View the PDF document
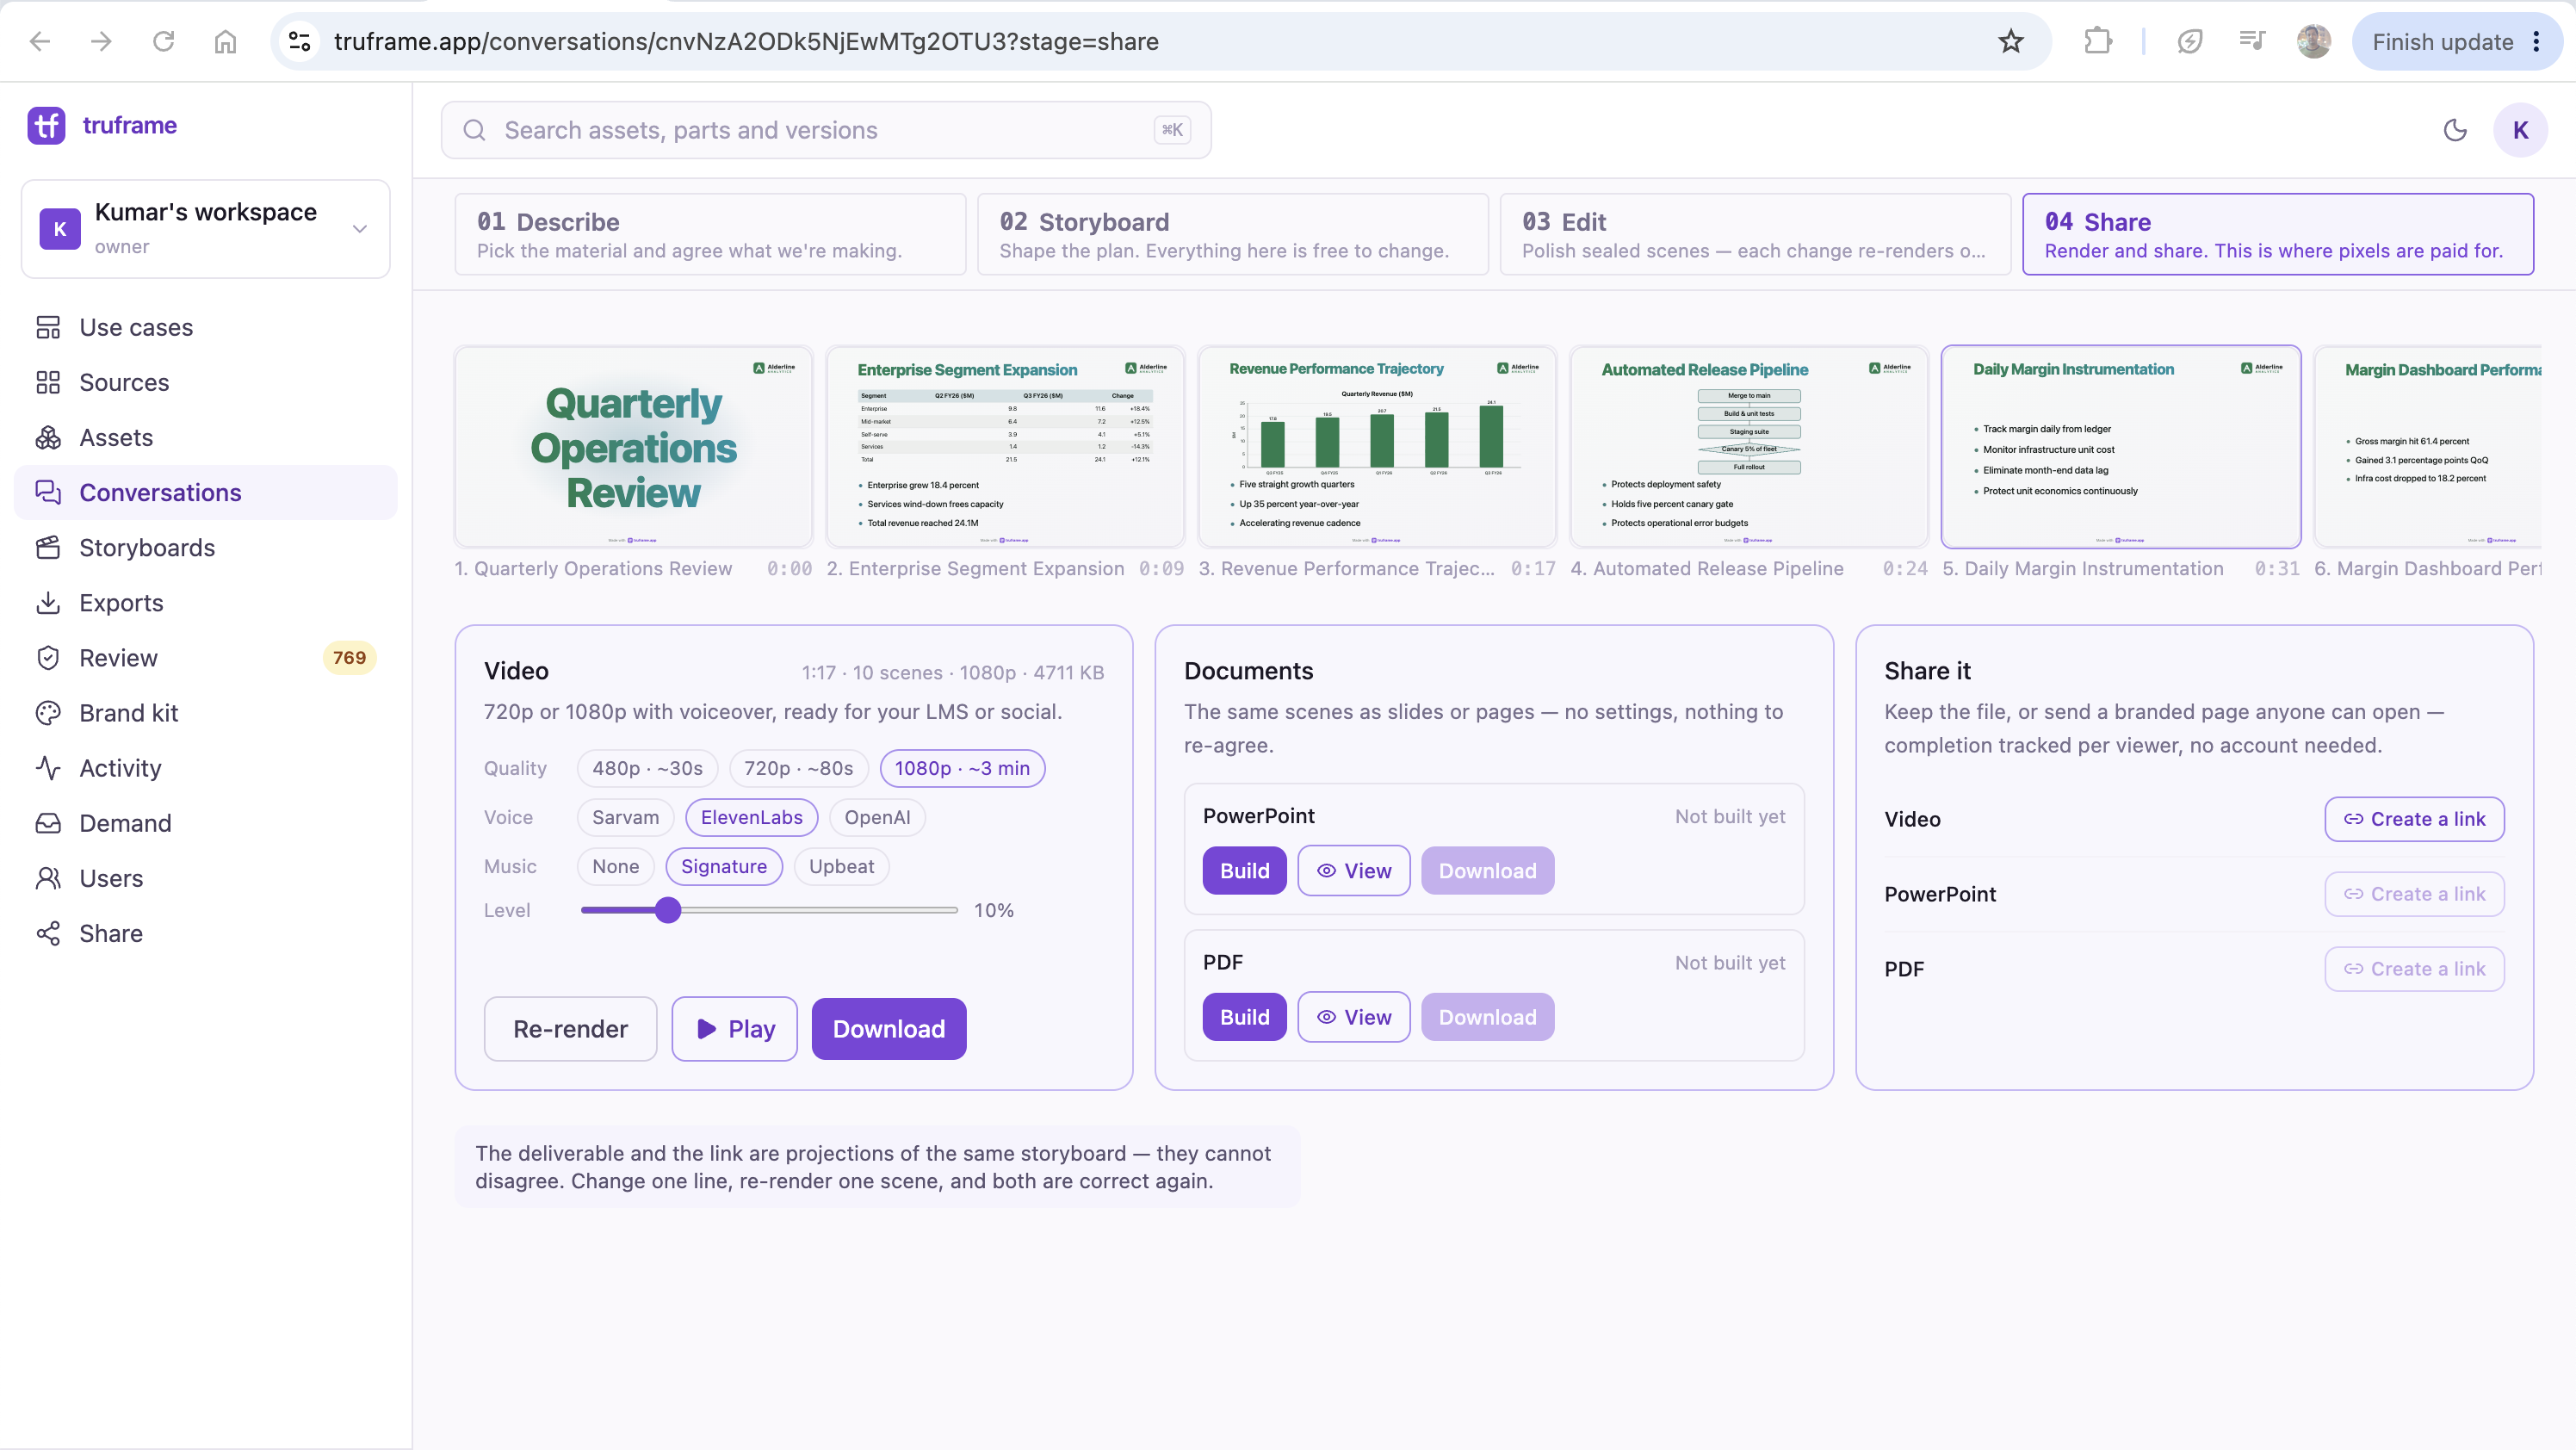 point(1354,1016)
